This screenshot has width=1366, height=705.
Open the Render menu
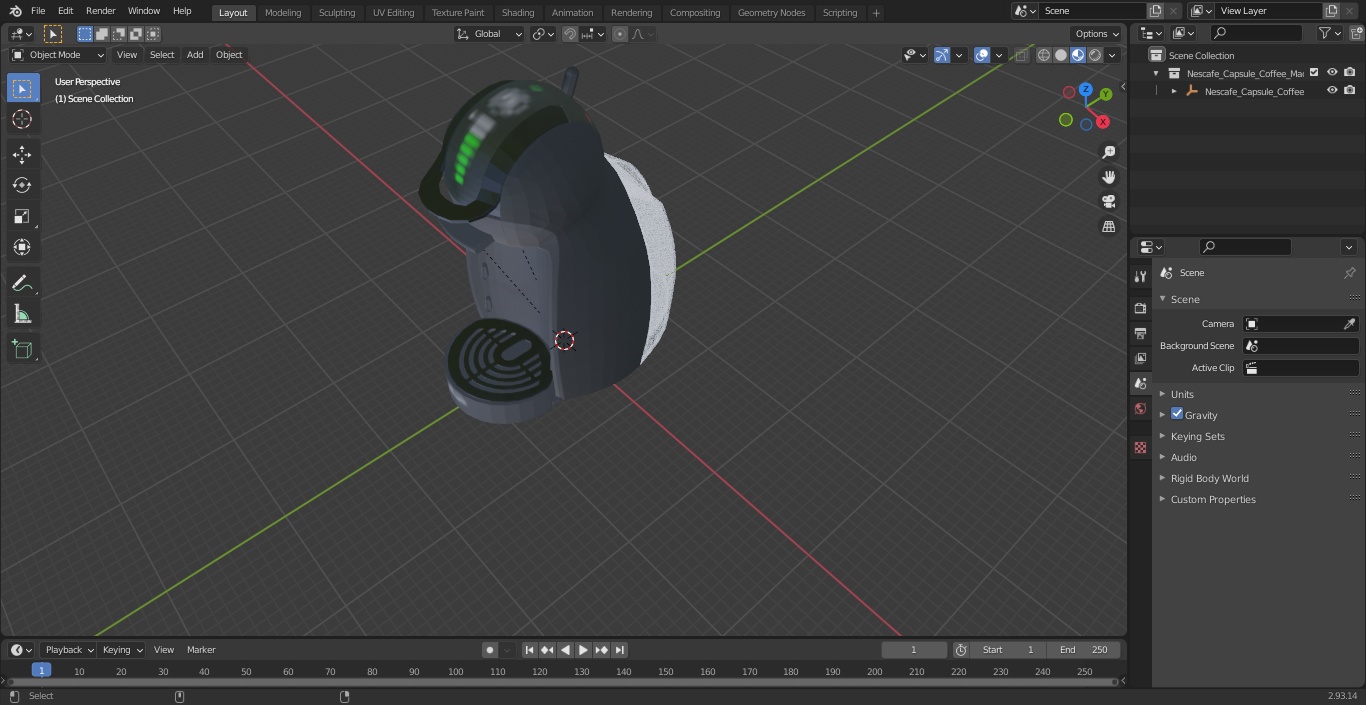pos(101,11)
